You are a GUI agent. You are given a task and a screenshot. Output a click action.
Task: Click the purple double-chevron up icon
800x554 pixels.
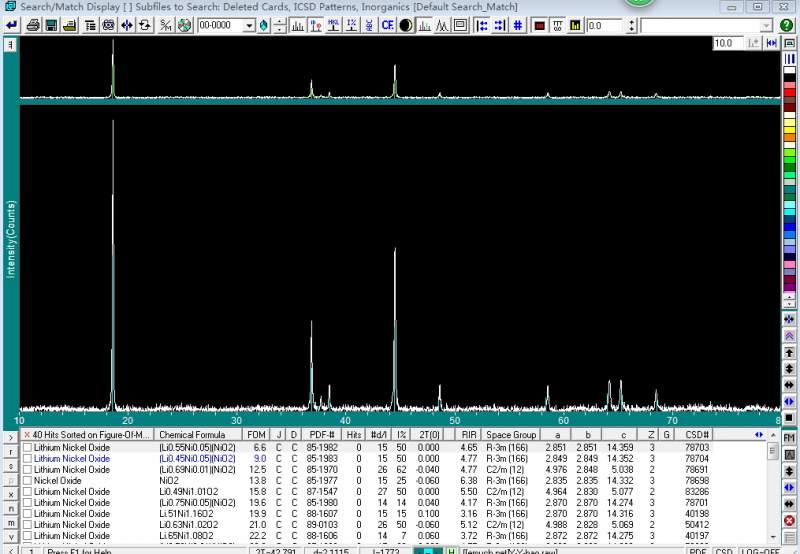789,336
